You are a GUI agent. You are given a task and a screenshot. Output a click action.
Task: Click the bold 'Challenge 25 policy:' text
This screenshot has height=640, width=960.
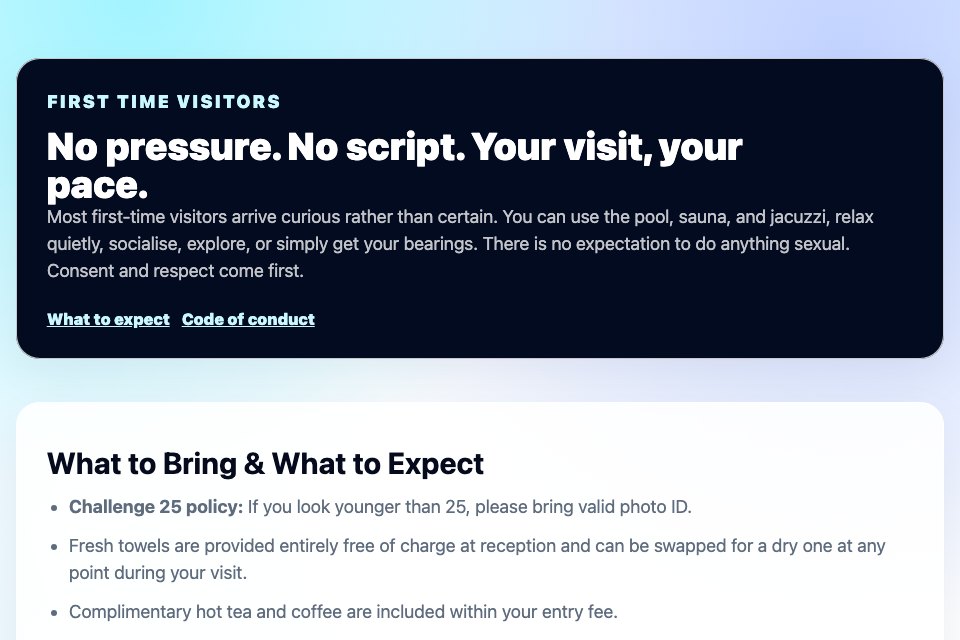(156, 507)
